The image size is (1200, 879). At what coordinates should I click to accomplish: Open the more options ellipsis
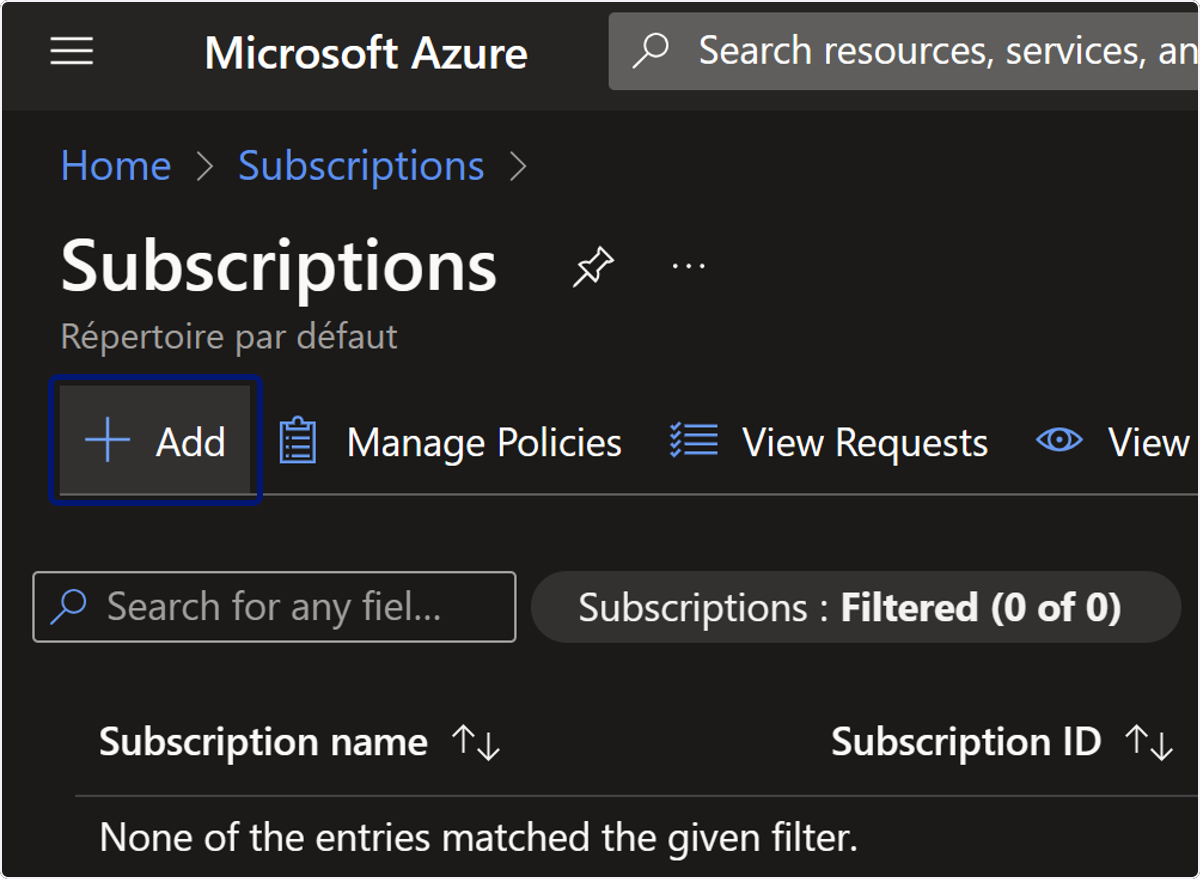tap(688, 267)
